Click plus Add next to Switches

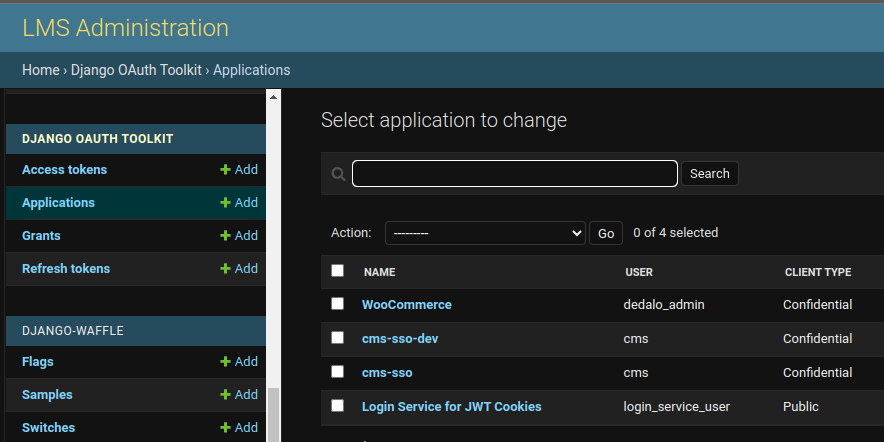(x=239, y=427)
